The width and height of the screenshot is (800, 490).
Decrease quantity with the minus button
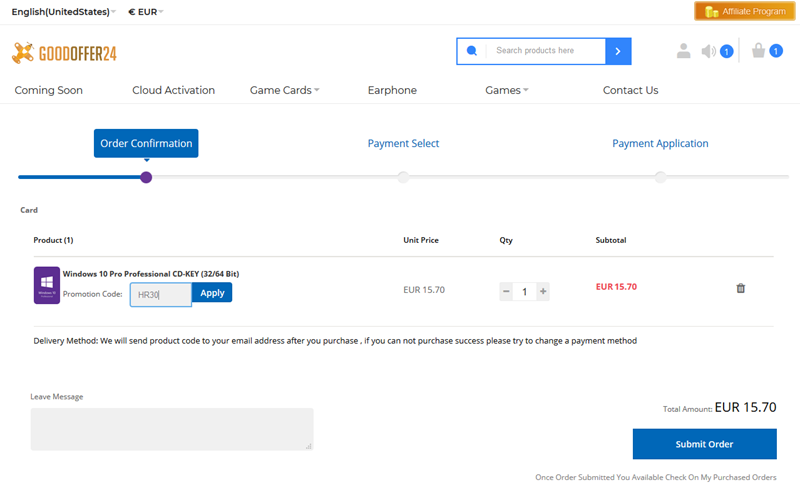pos(506,292)
